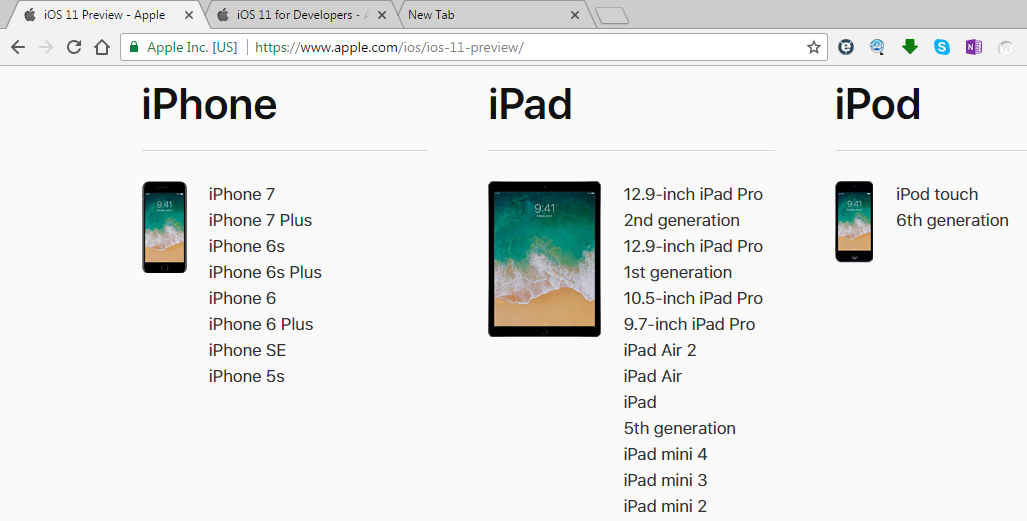Close the iOS 11 for Developers tab
Image resolution: width=1027 pixels, height=521 pixels.
(382, 14)
